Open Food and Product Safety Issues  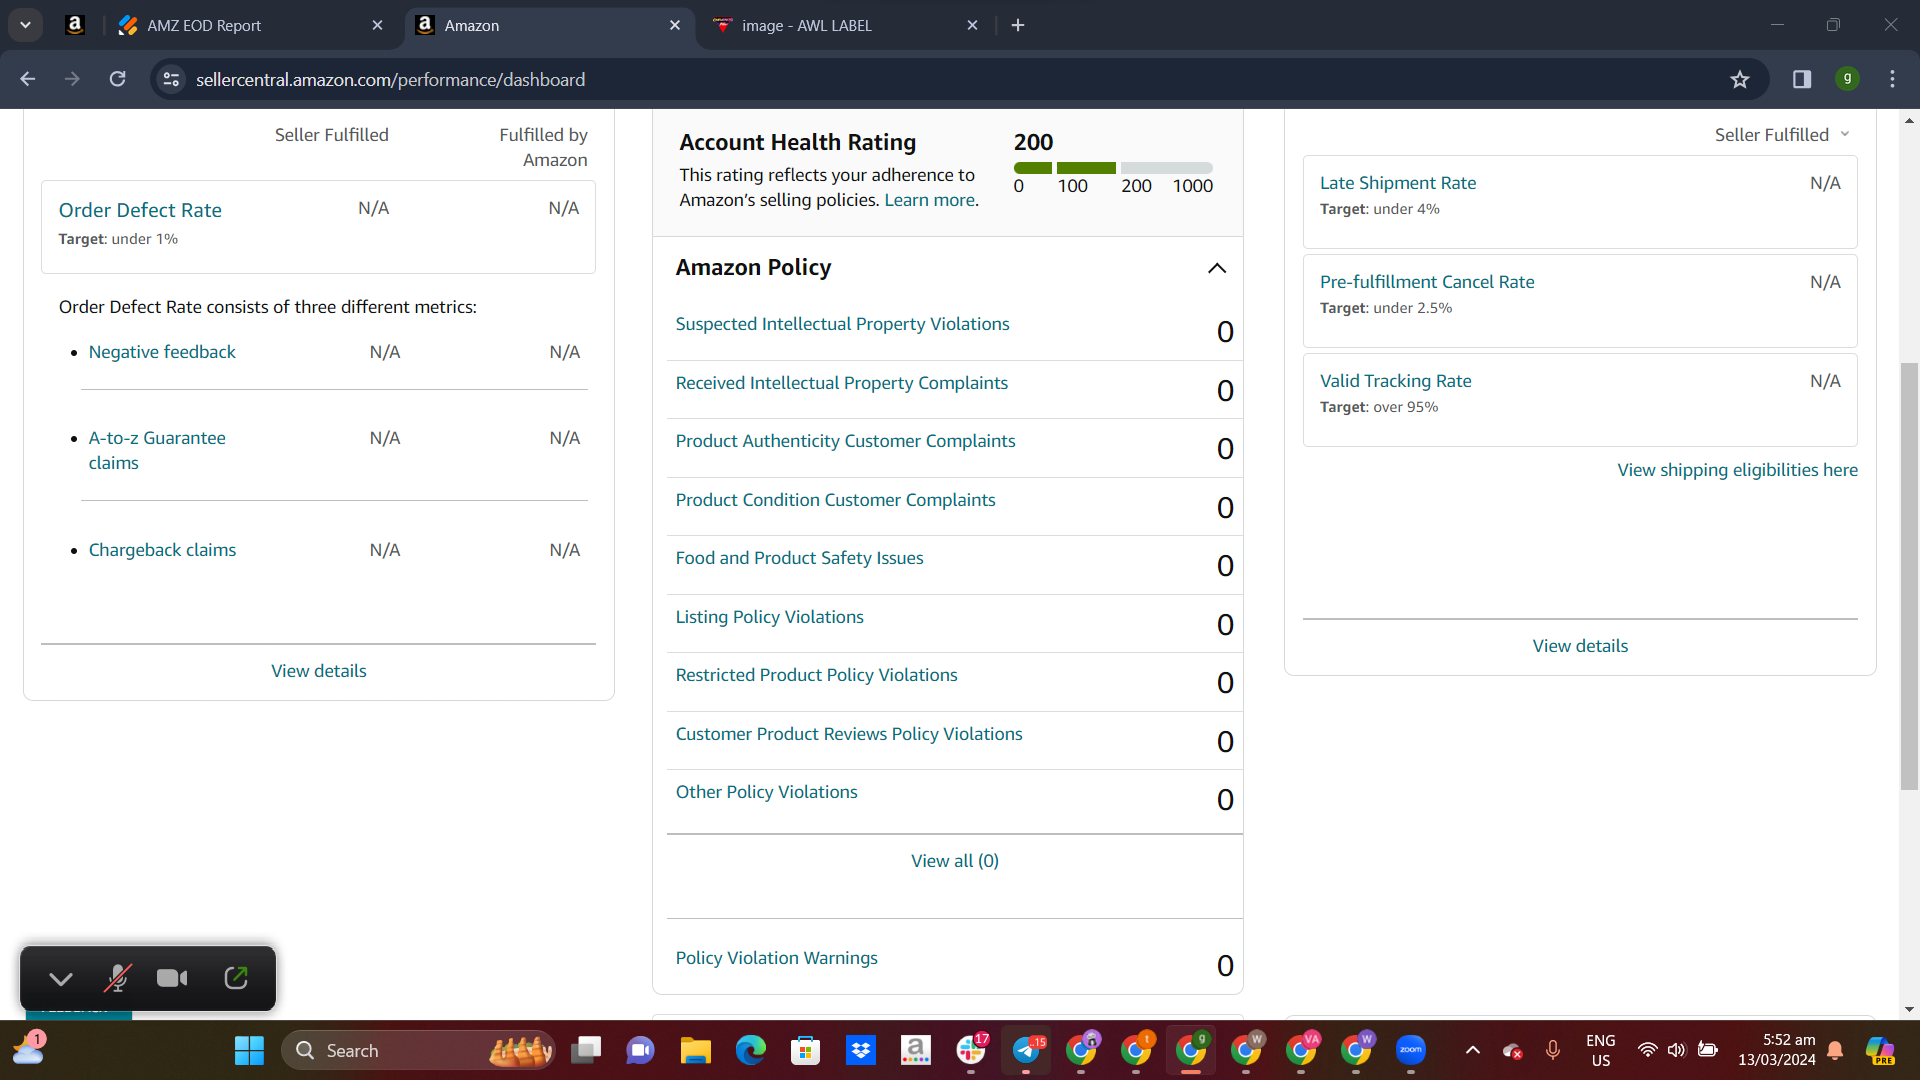799,558
